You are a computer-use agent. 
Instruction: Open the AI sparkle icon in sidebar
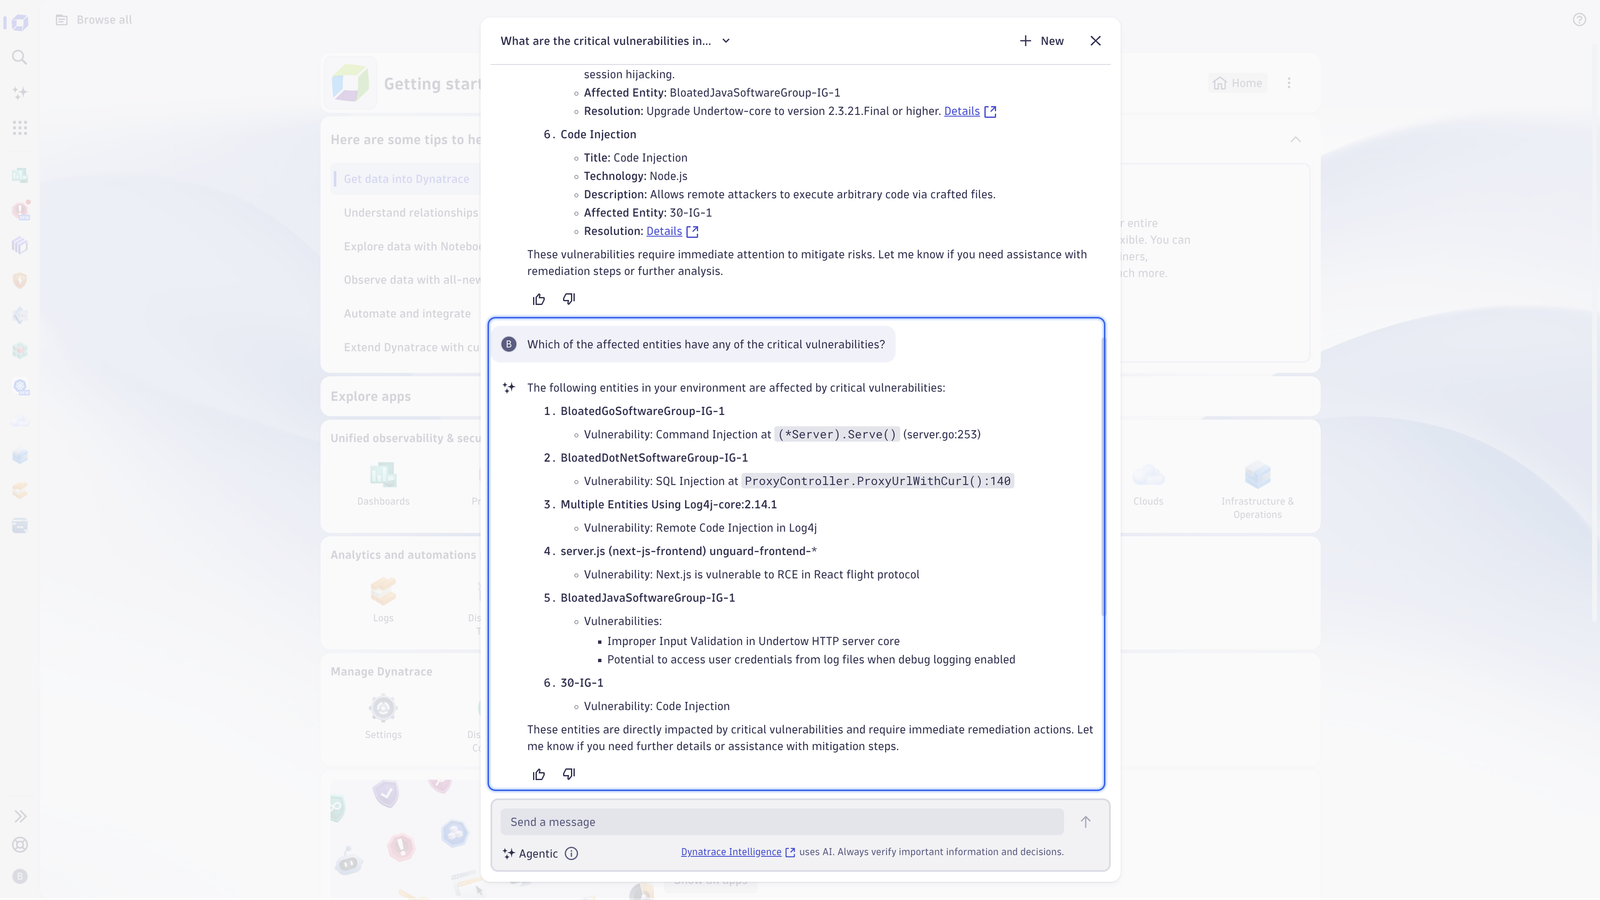pyautogui.click(x=20, y=93)
